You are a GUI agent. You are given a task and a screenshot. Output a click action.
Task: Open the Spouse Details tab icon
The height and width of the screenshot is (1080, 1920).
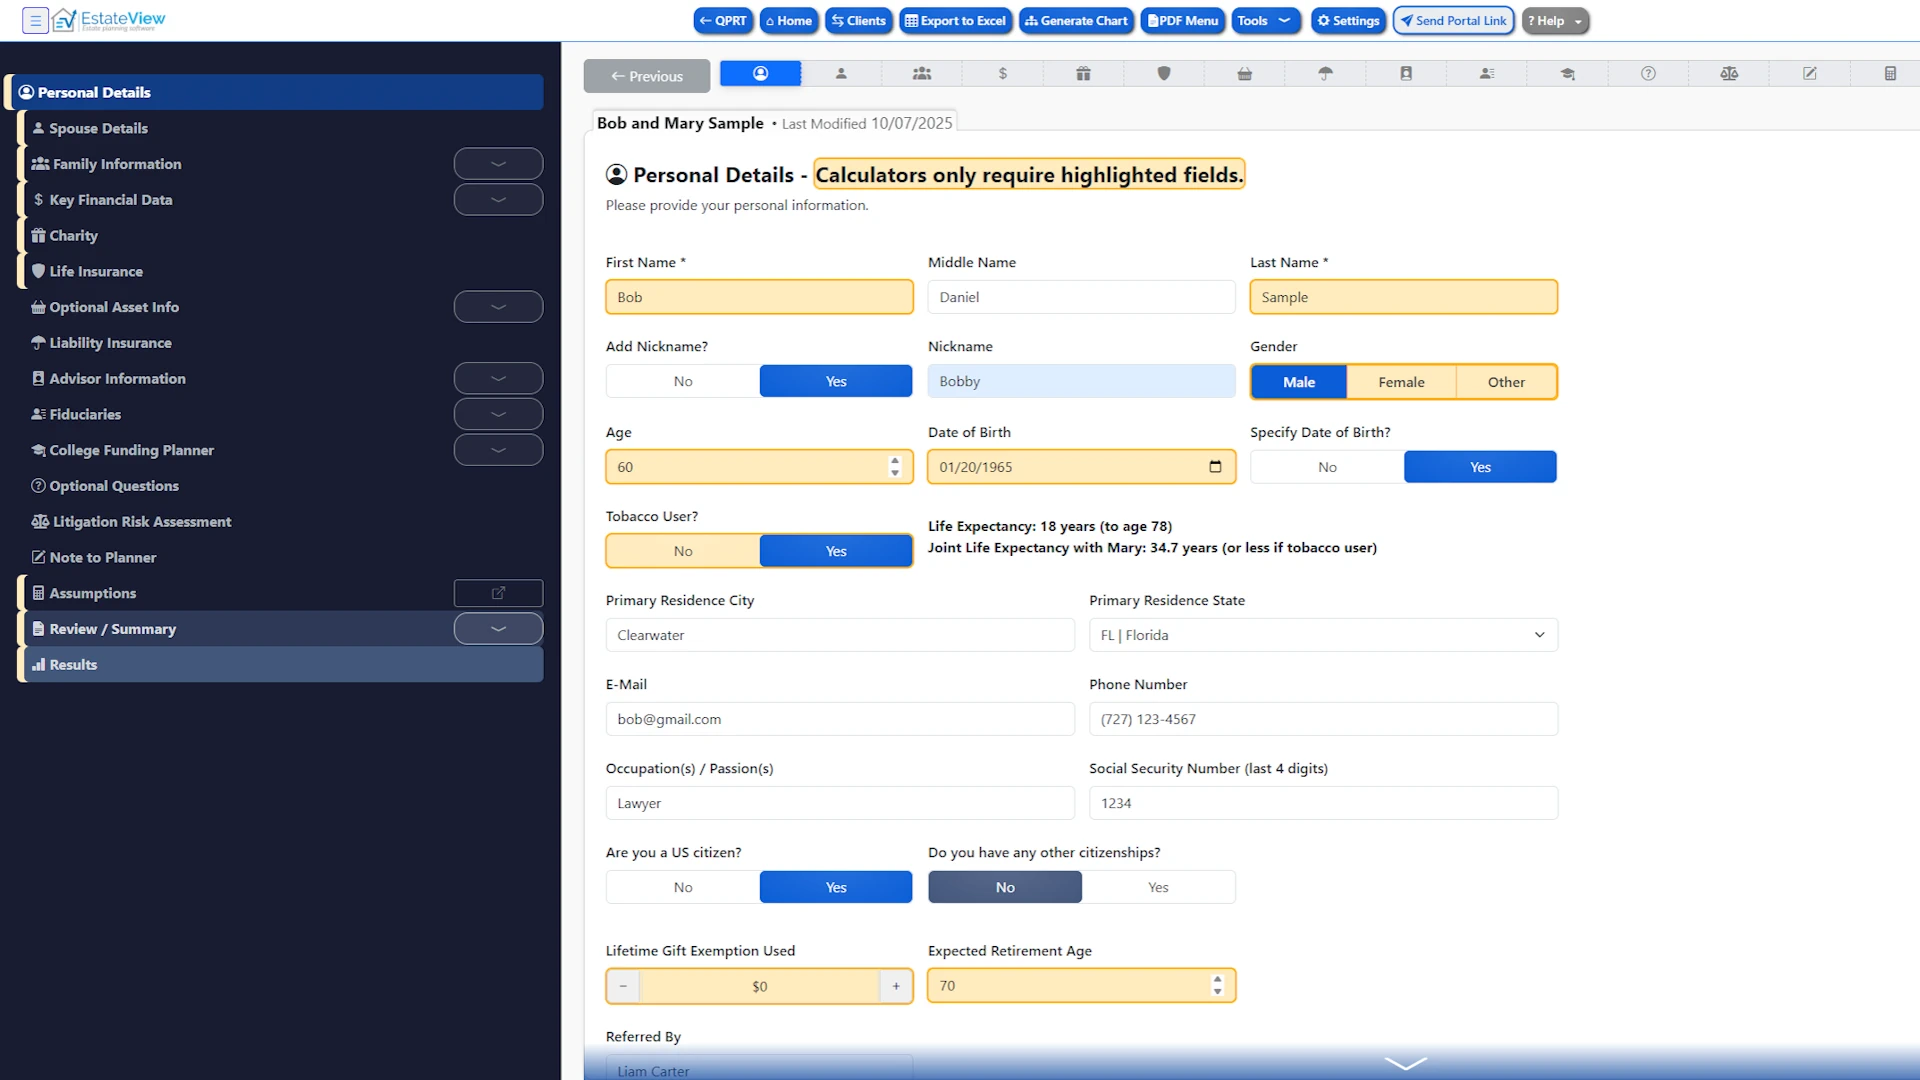[x=841, y=73]
